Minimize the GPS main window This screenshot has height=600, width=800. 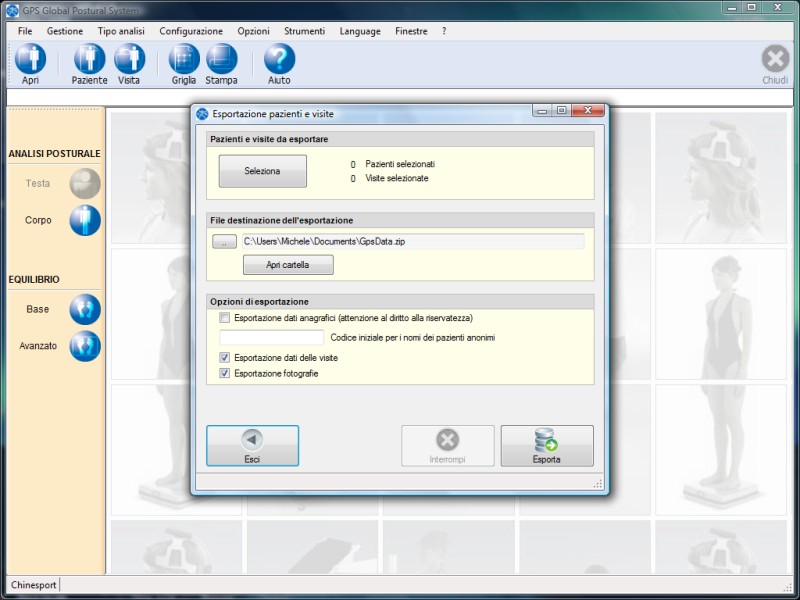click(731, 8)
